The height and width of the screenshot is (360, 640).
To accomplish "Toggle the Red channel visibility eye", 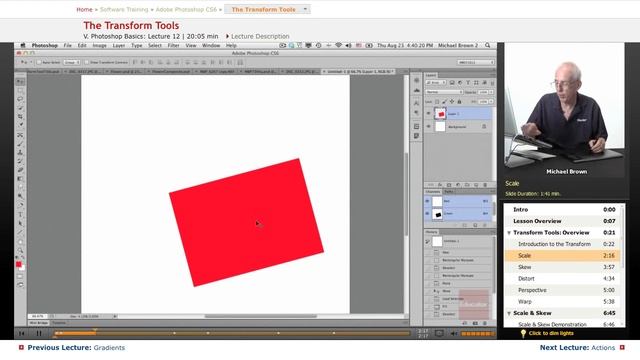I will (x=427, y=201).
